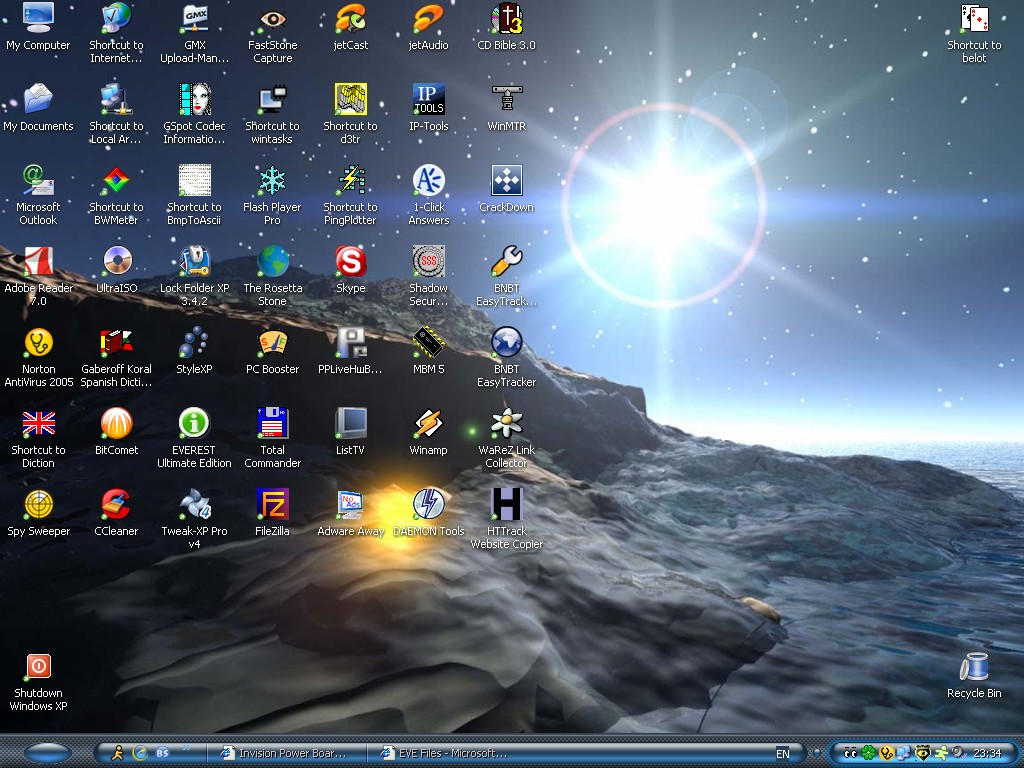
Task: Select the CCleaner icon
Action: (x=116, y=504)
